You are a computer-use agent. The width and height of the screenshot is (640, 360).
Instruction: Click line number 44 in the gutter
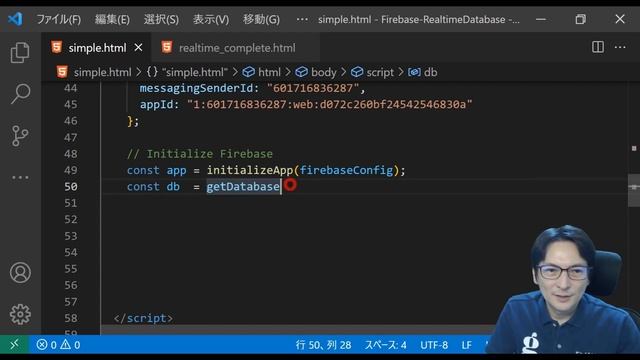[x=71, y=88]
